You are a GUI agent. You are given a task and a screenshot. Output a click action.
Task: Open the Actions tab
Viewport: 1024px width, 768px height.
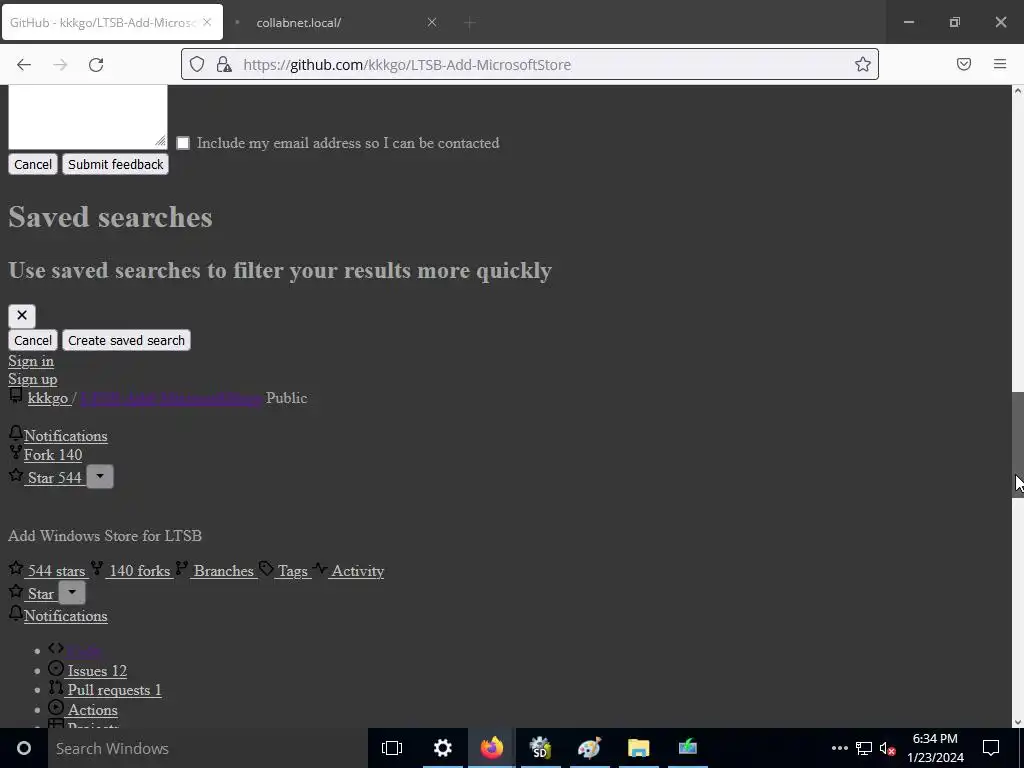(x=92, y=710)
